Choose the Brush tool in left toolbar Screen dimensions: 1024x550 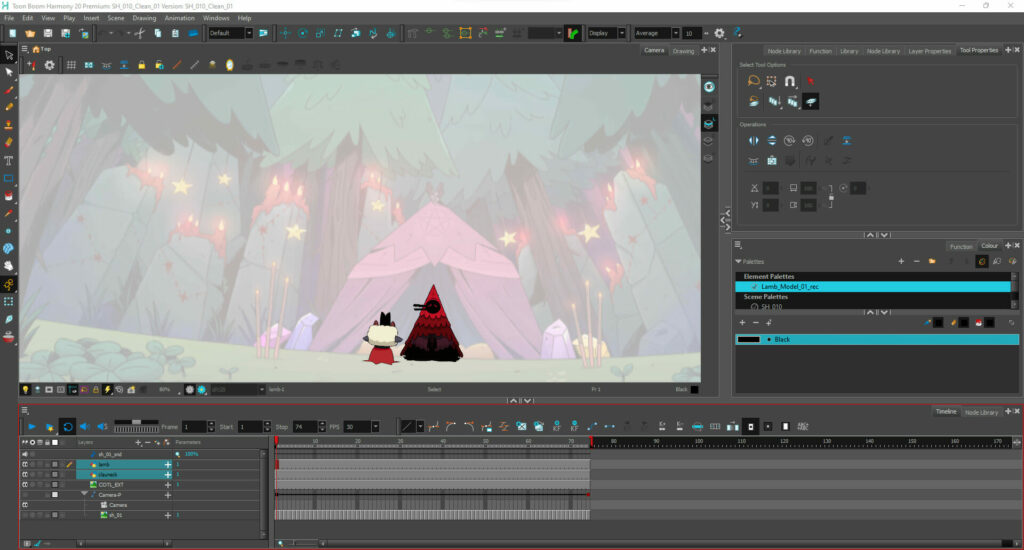(8, 90)
